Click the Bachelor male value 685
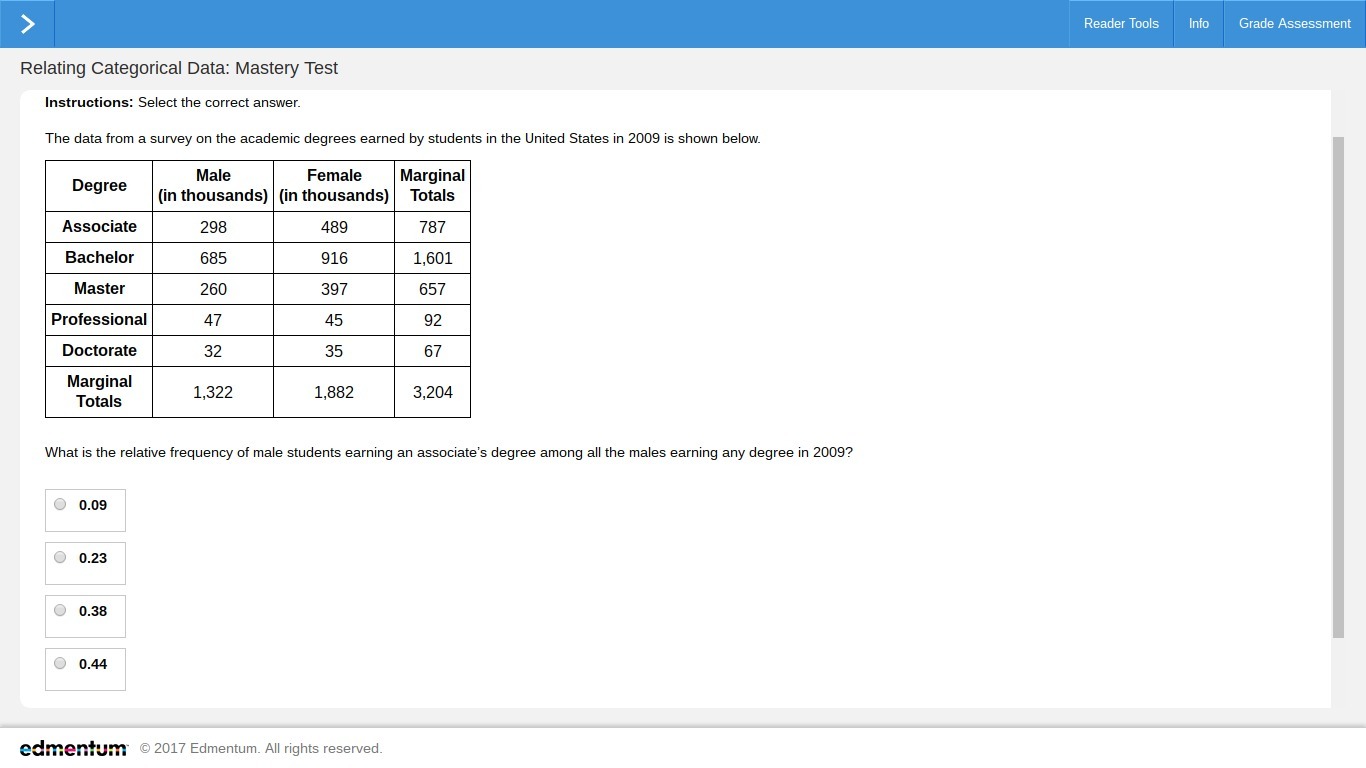 [x=213, y=258]
